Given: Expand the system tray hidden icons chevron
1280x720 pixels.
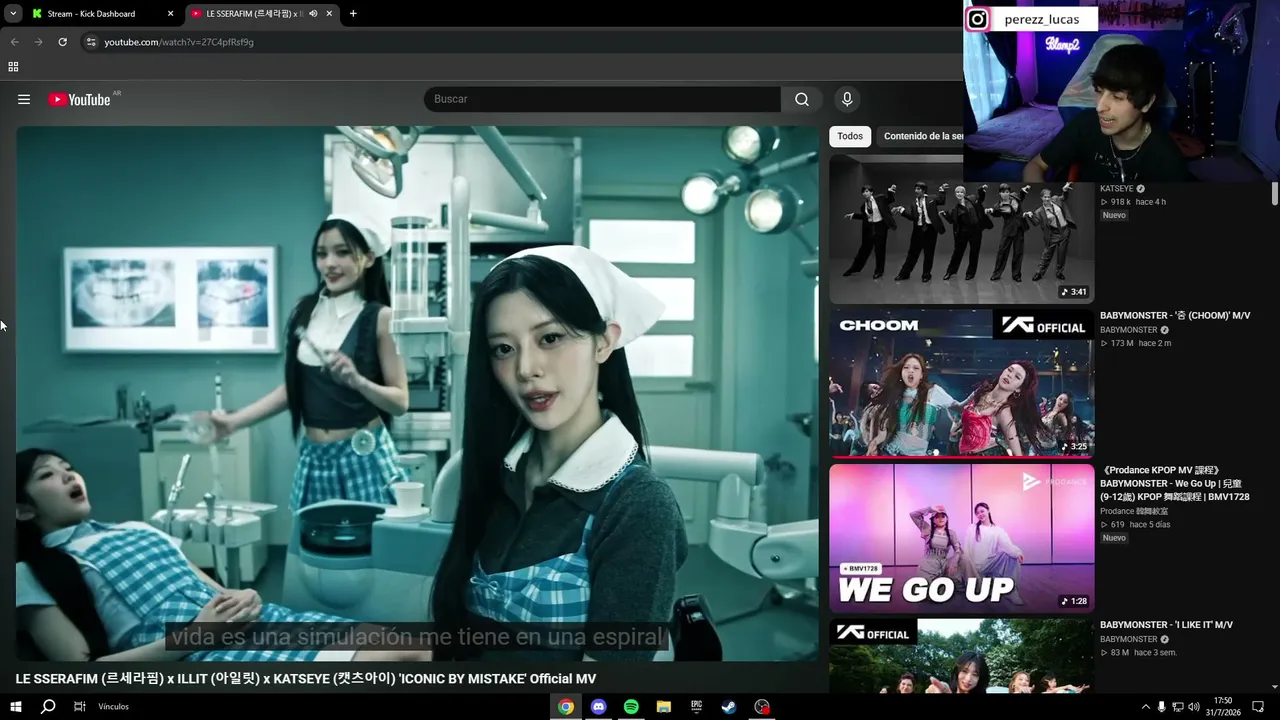Looking at the screenshot, I should 1145,707.
